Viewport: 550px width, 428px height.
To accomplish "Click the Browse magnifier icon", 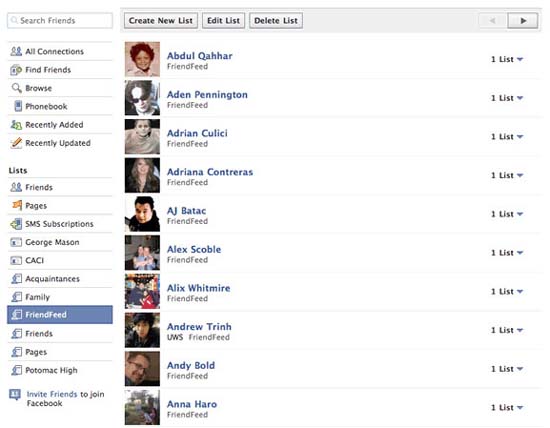I will [x=16, y=88].
